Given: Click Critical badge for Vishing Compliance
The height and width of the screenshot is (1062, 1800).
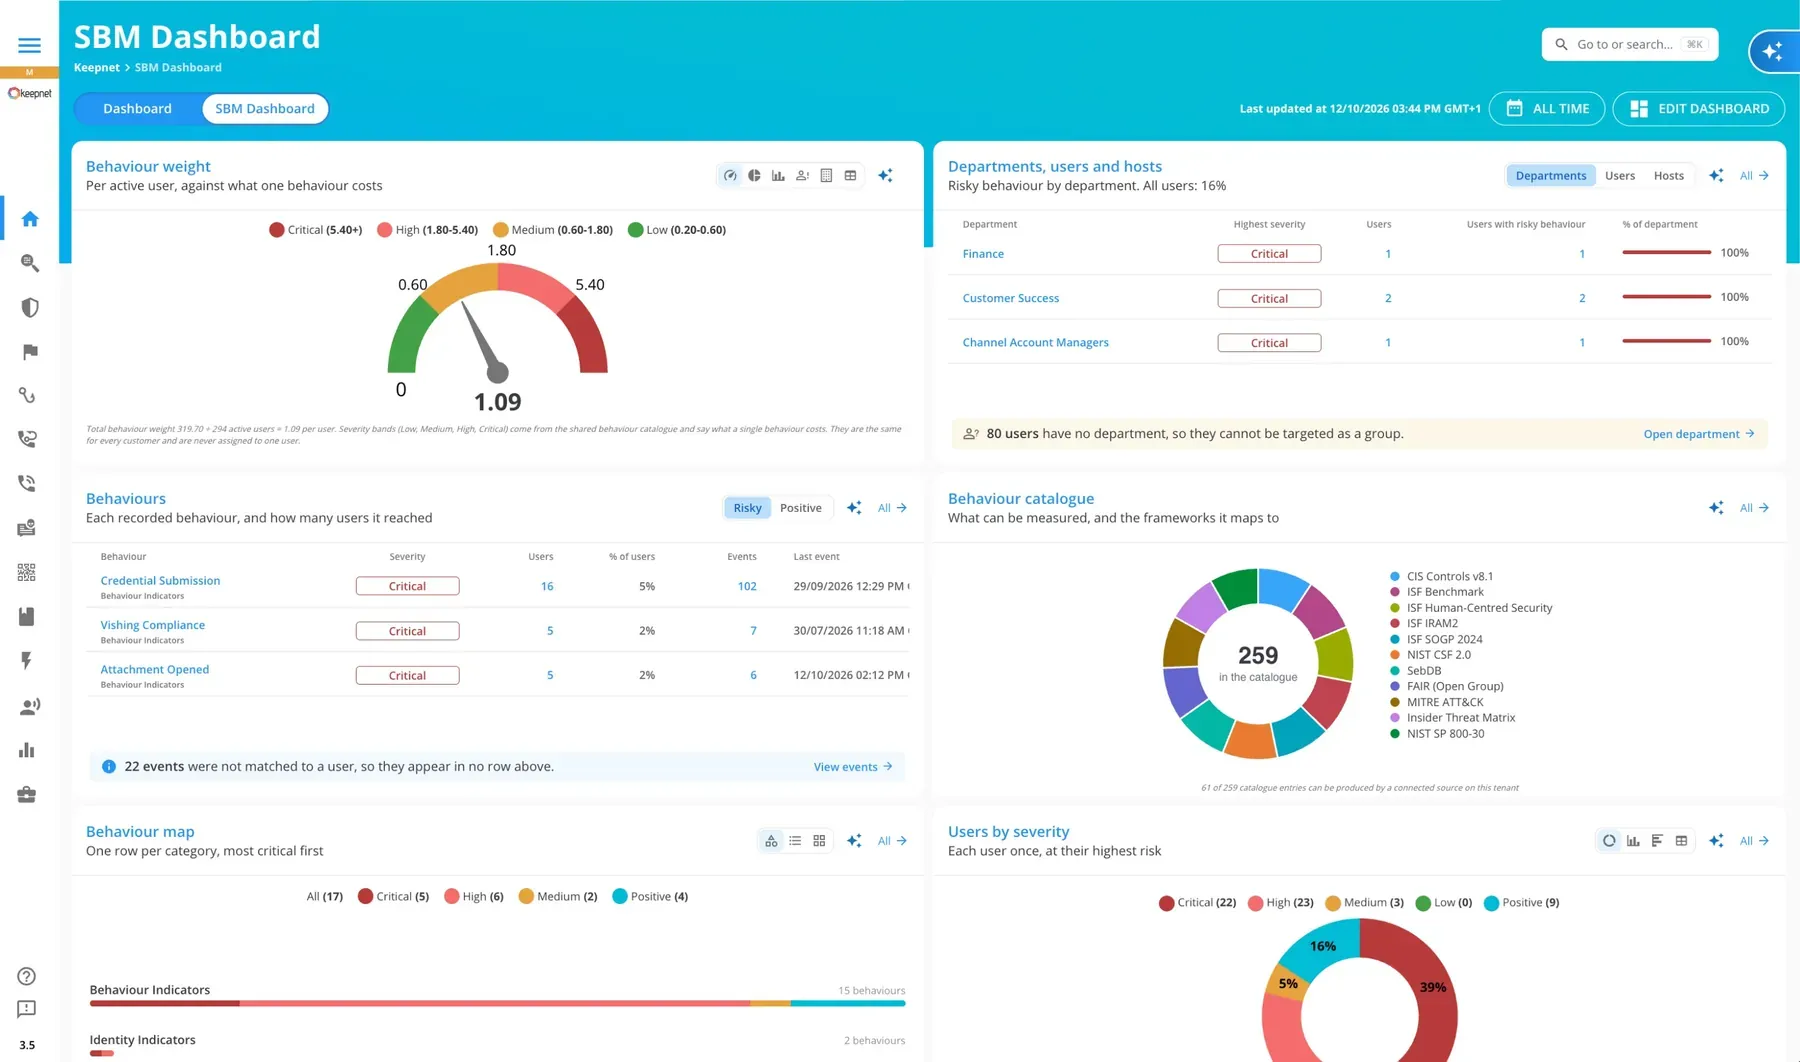Looking at the screenshot, I should (407, 631).
